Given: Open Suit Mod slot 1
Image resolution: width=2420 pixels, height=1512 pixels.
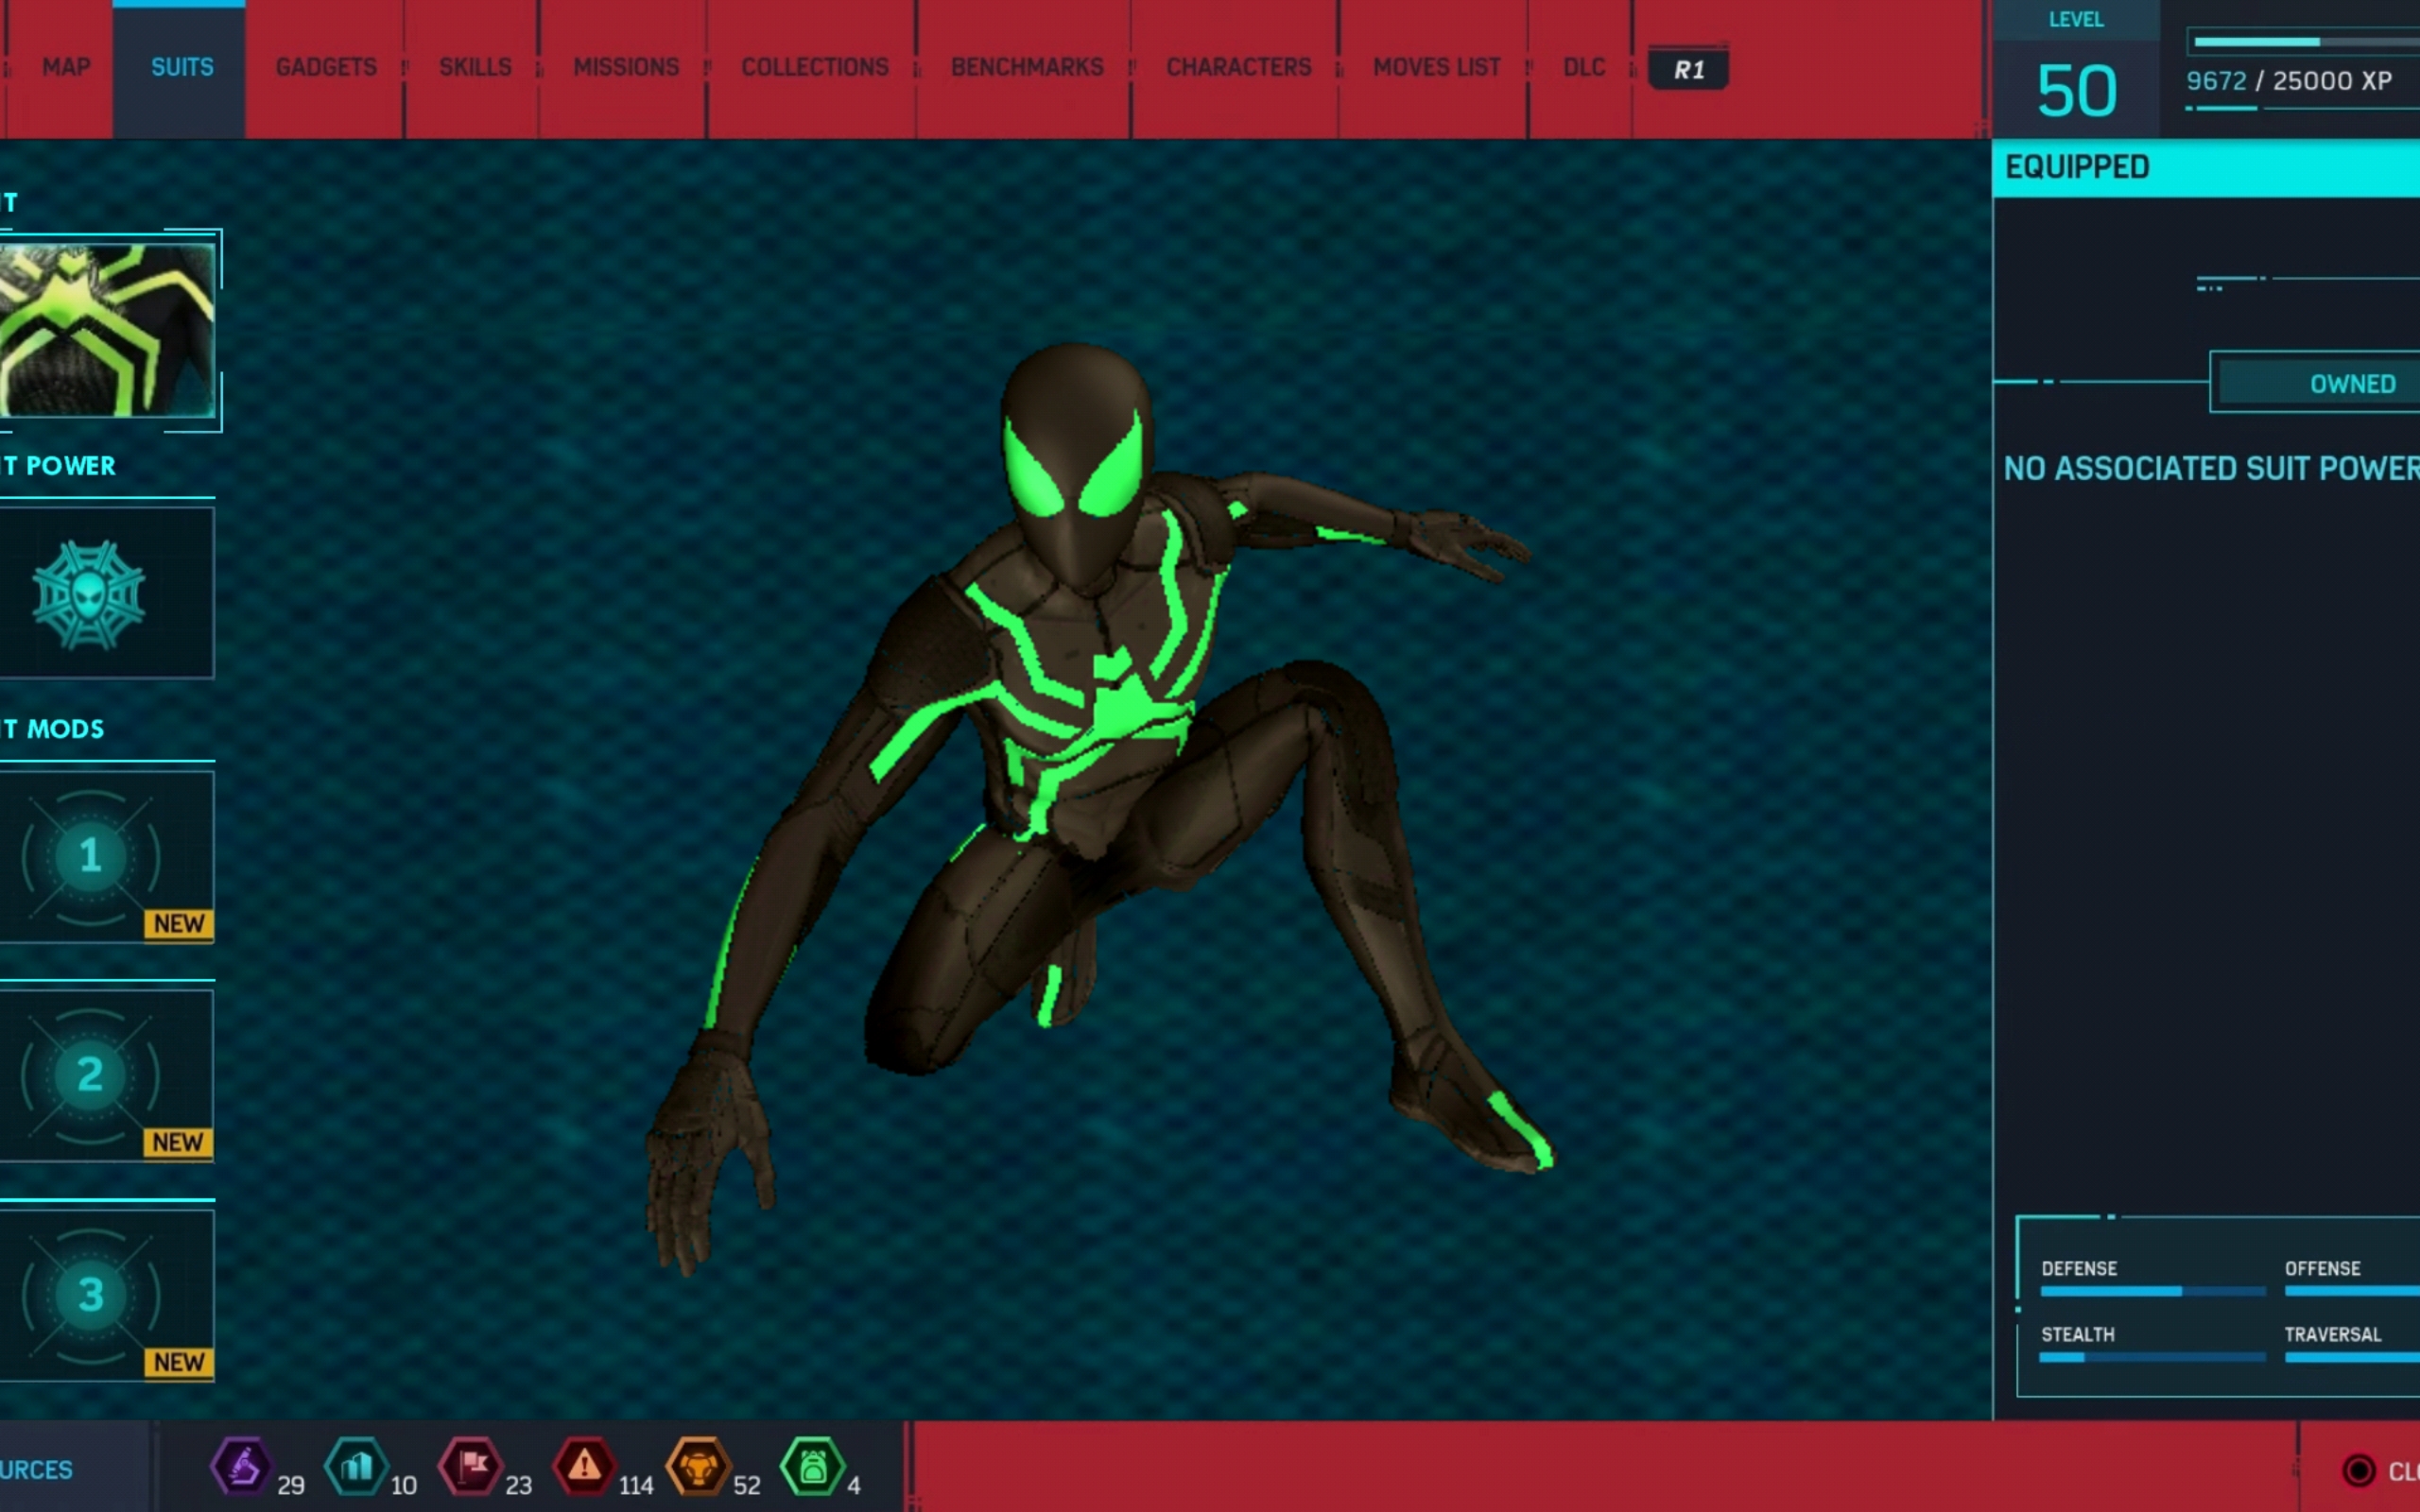Looking at the screenshot, I should [92, 856].
